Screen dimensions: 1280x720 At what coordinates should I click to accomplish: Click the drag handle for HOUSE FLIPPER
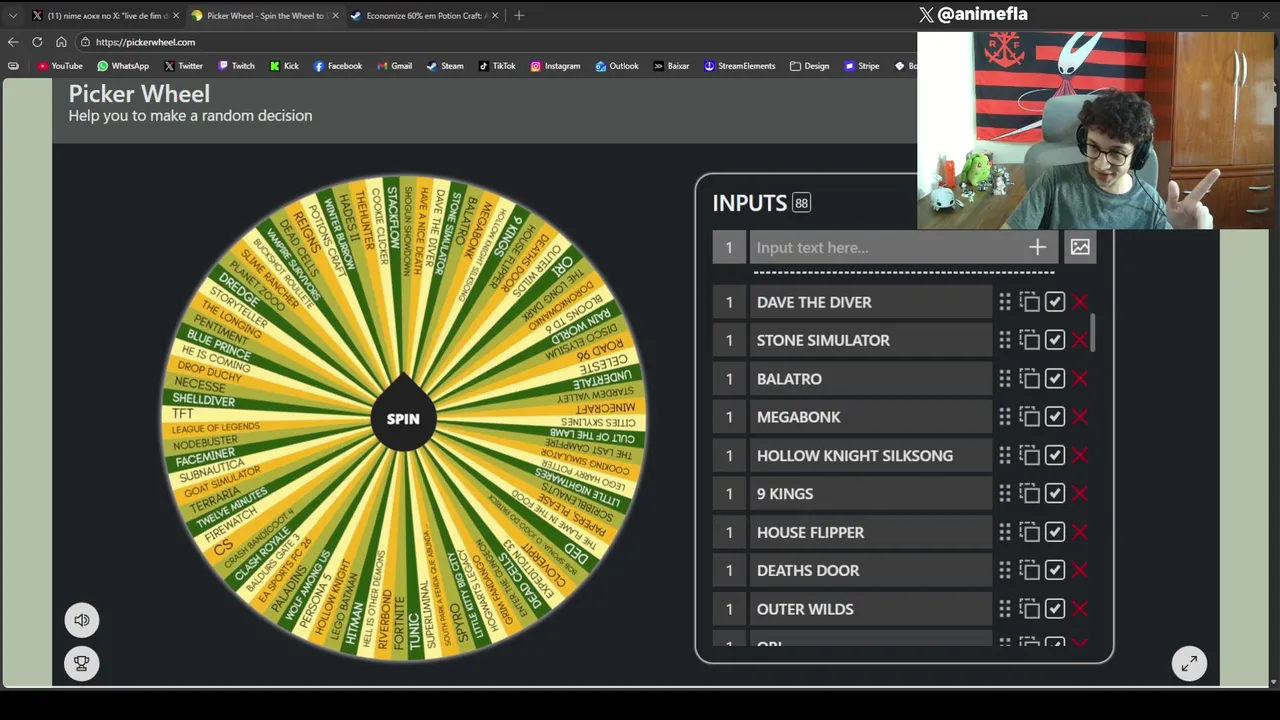click(x=1005, y=533)
